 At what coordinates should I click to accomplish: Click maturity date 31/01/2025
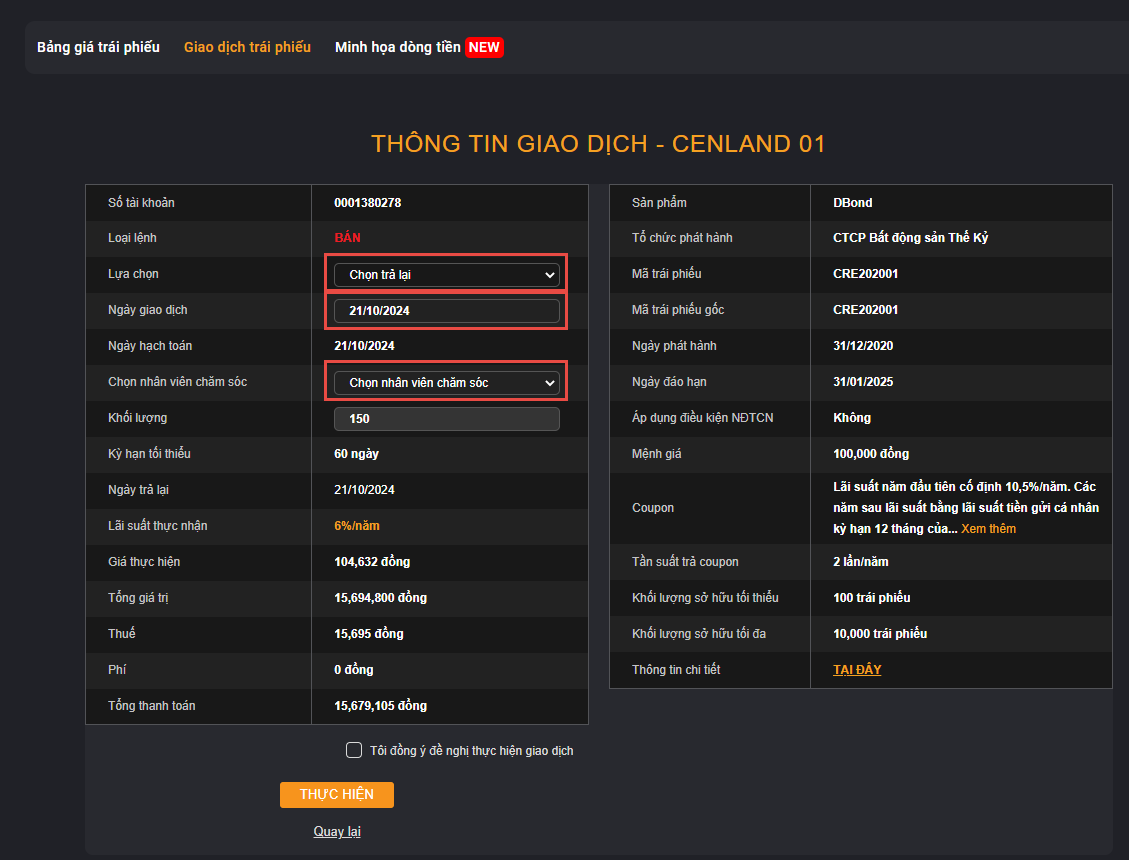coord(863,382)
